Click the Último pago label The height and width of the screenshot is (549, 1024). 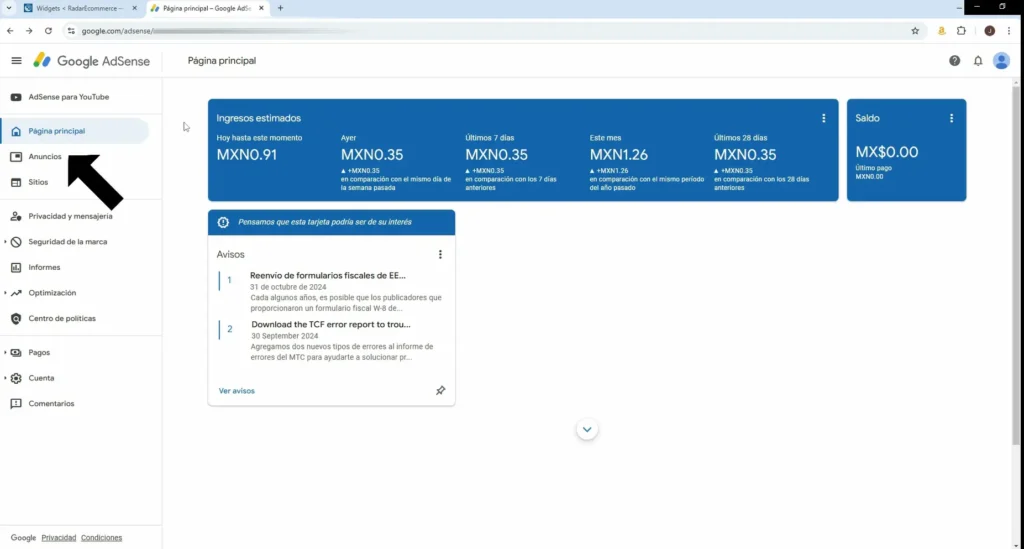point(873,168)
